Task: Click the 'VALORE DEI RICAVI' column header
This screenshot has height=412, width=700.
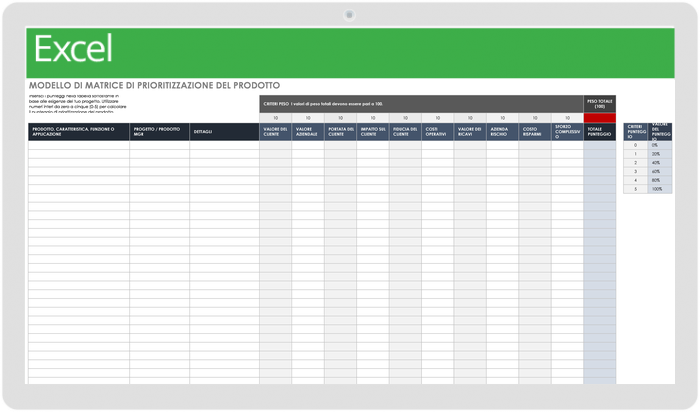Action: [470, 132]
